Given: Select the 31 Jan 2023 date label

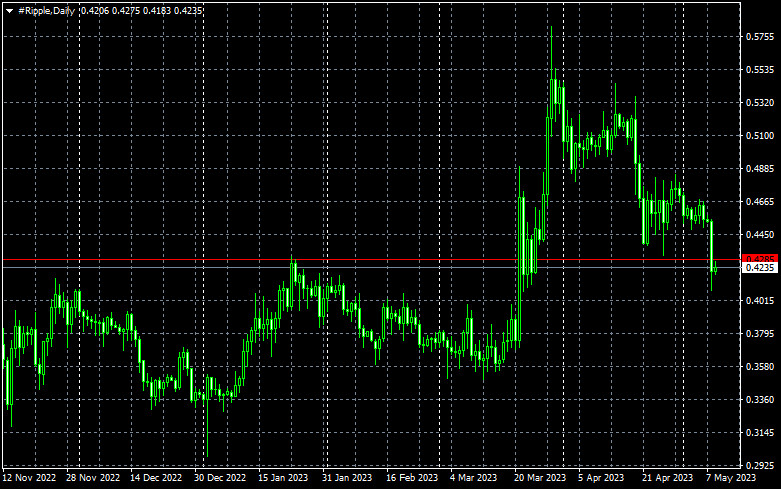Looking at the screenshot, I should click(x=347, y=478).
